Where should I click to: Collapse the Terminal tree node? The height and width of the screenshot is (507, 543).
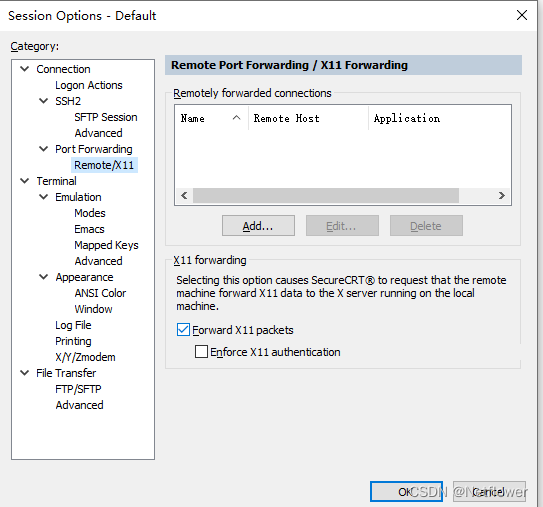pyautogui.click(x=25, y=181)
